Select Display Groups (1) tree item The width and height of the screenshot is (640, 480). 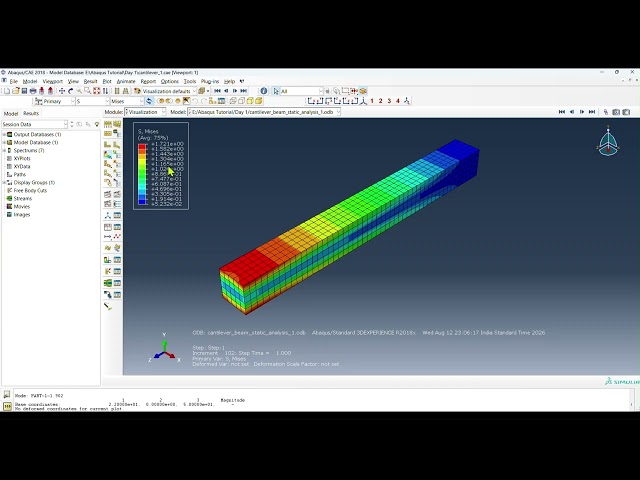tap(34, 182)
